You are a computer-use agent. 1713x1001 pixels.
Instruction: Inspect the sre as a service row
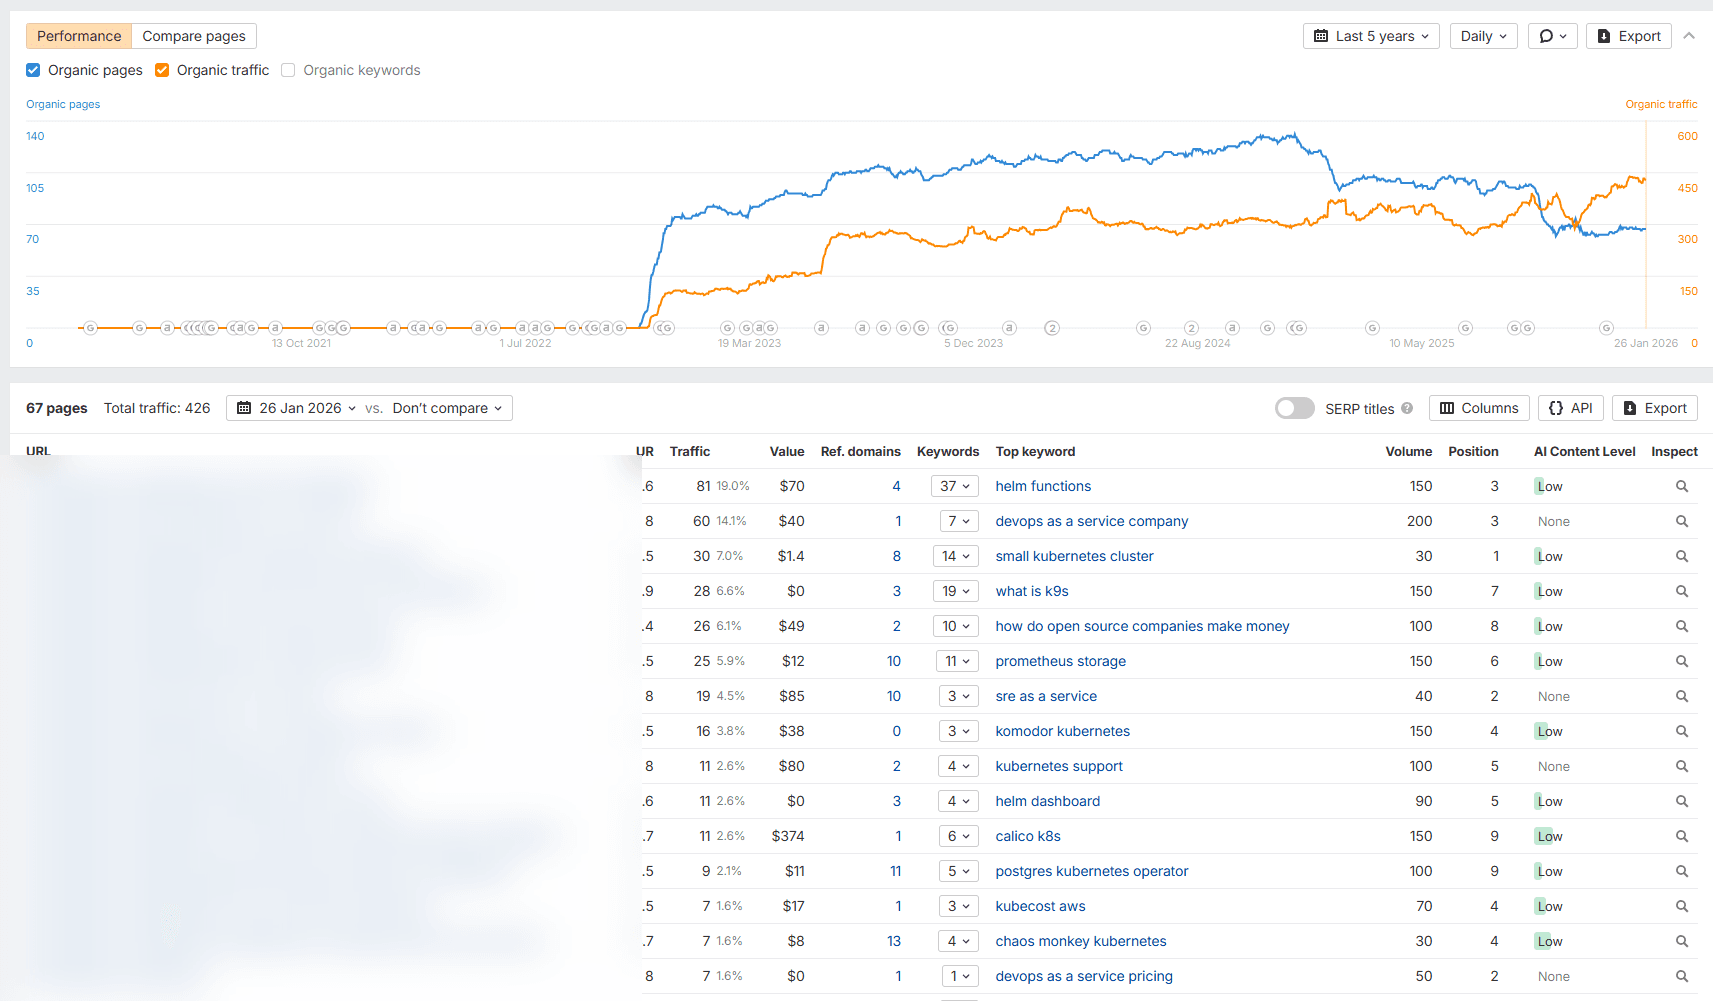(1682, 696)
